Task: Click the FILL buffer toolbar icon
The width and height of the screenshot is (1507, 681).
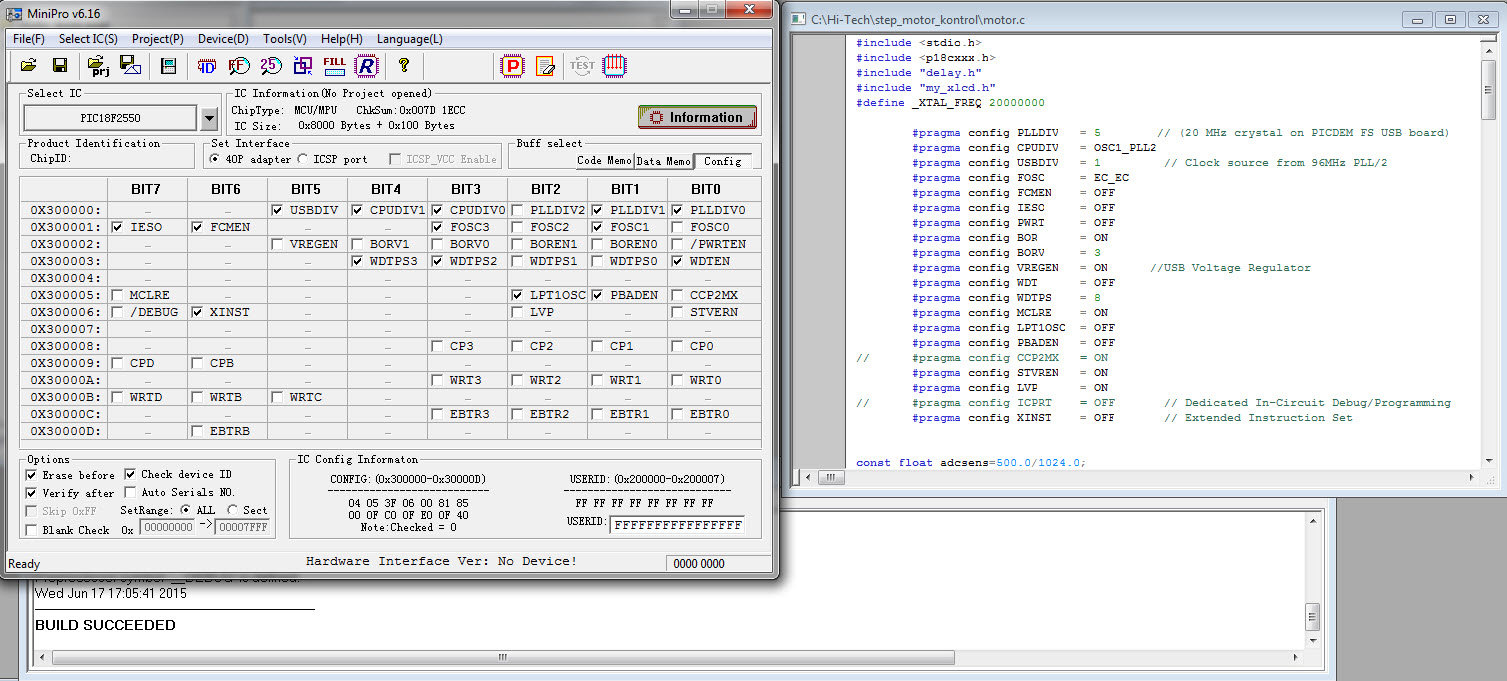Action: (335, 66)
